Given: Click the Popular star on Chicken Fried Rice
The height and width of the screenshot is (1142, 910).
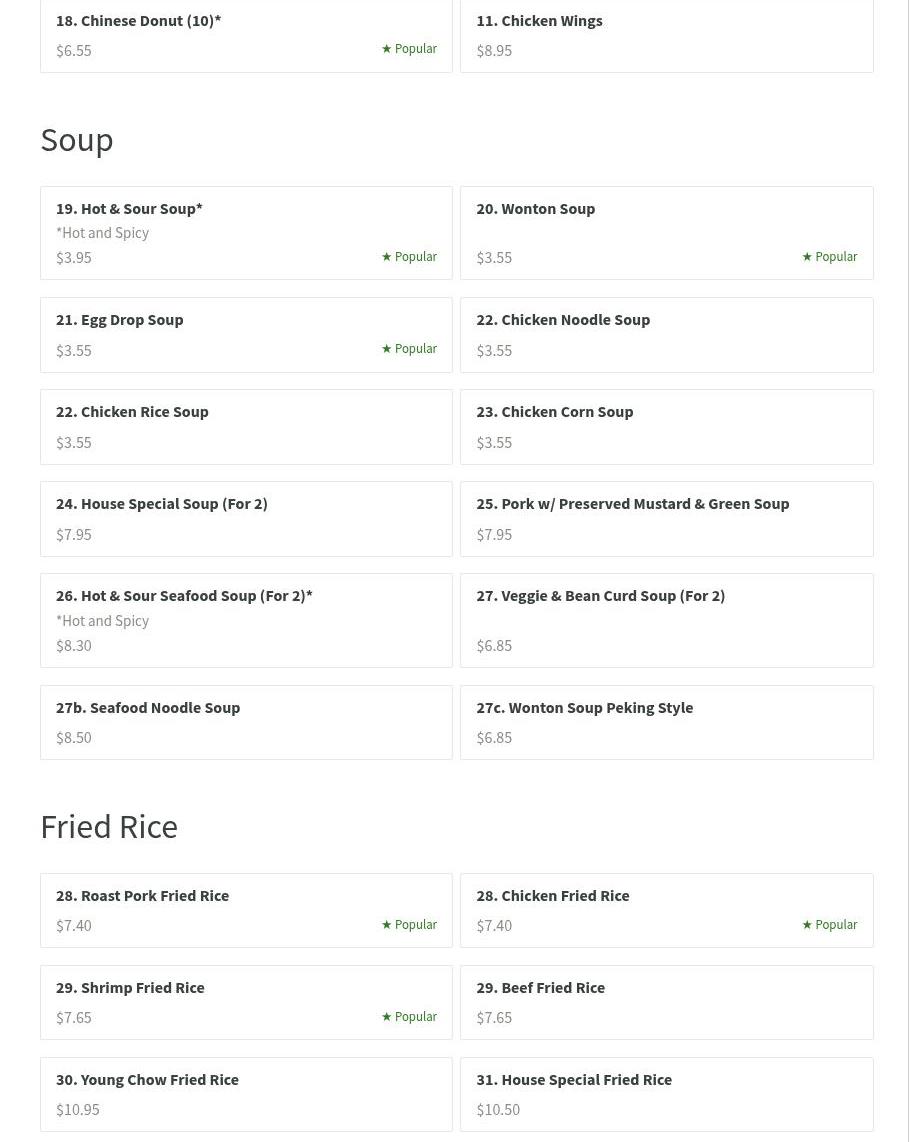Looking at the screenshot, I should [x=807, y=924].
